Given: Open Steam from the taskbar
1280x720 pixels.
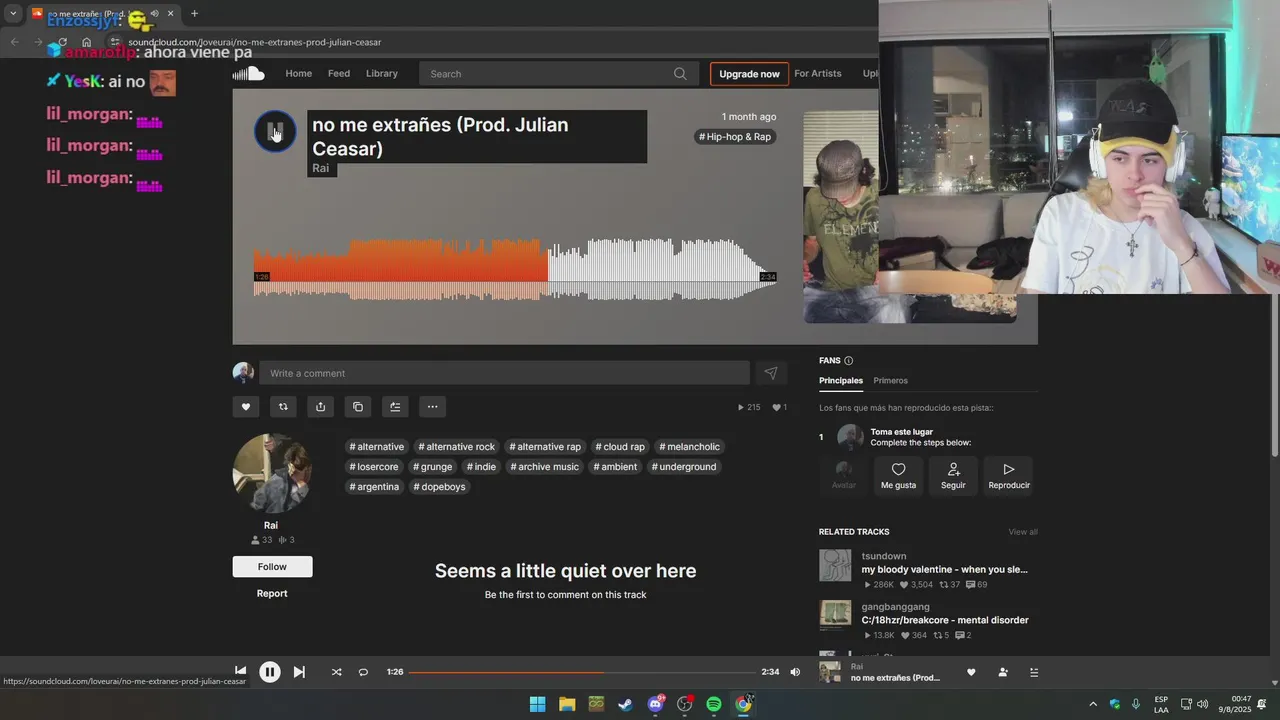Looking at the screenshot, I should tap(625, 704).
